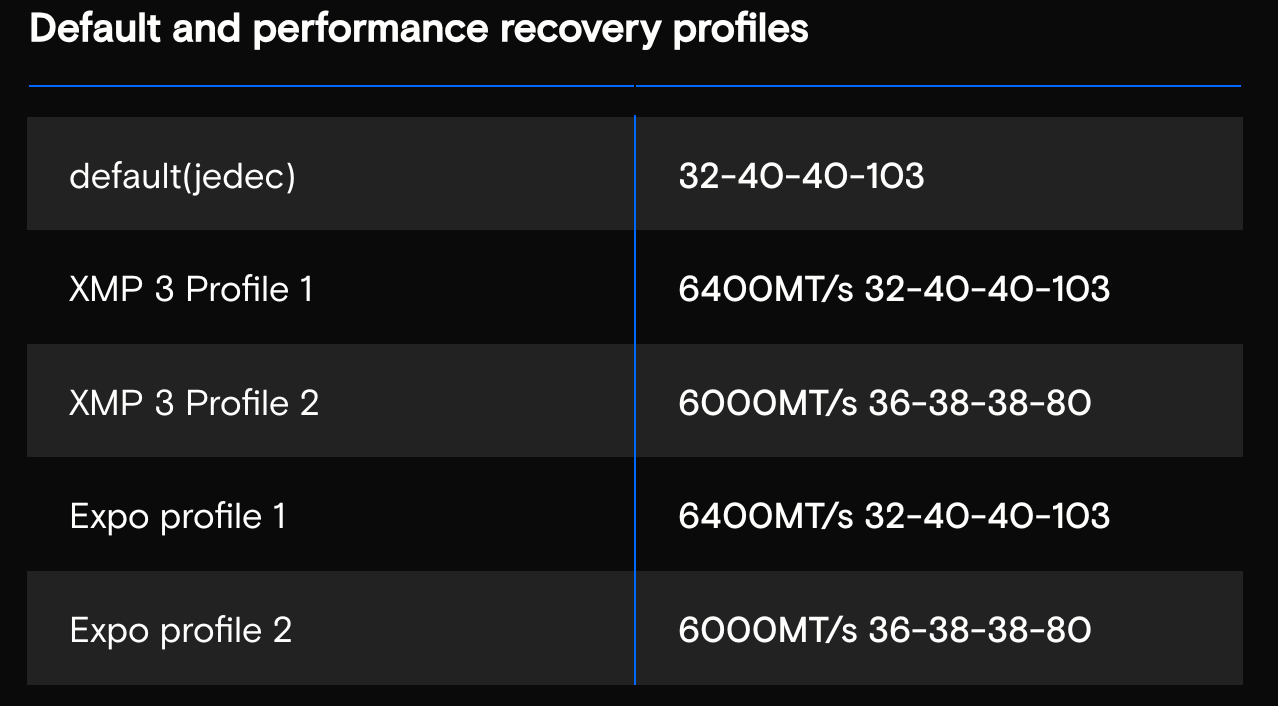Select the 'XMP 3 Profile 2' label cell
The image size is (1278, 706).
click(x=194, y=403)
